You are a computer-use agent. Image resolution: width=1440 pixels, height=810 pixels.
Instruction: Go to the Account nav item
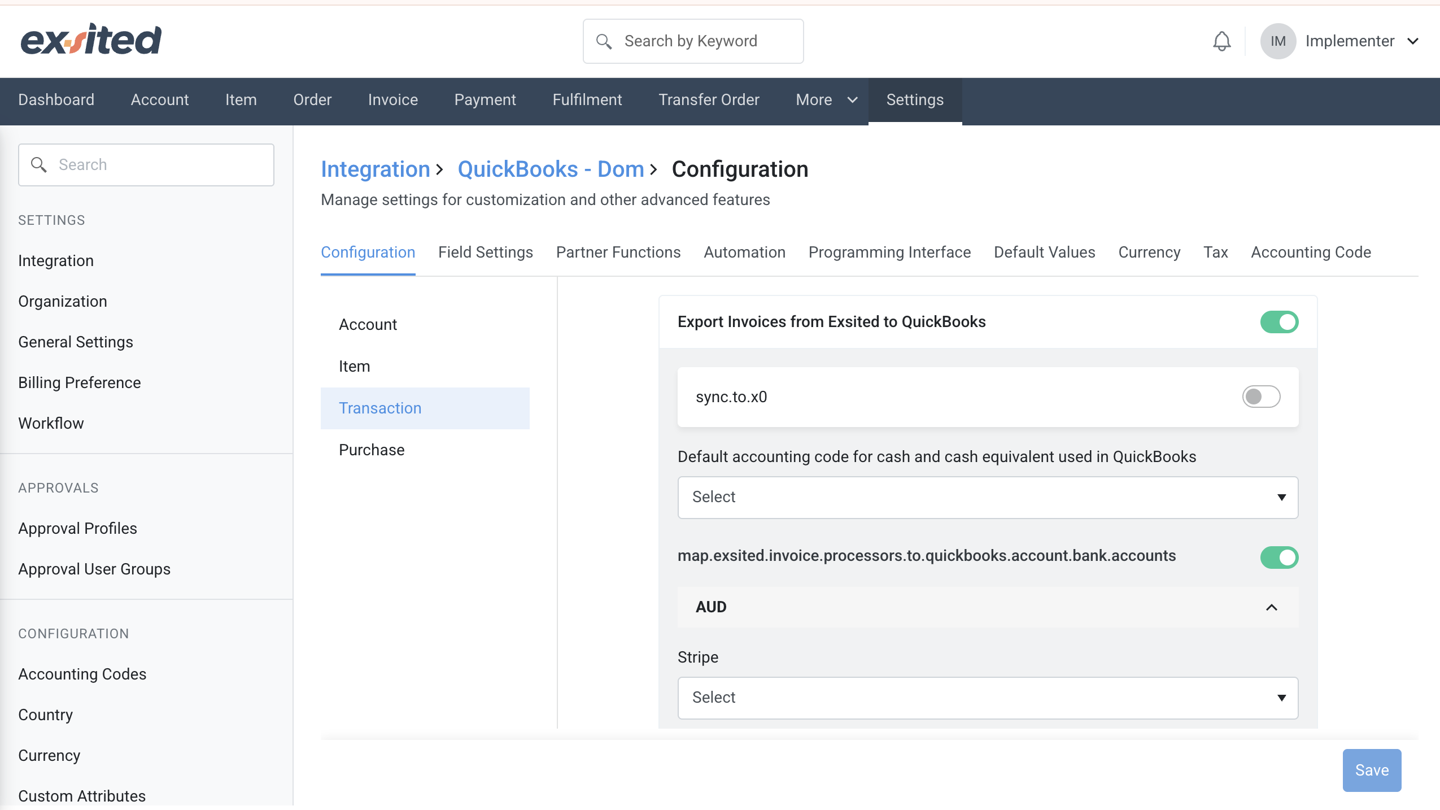pyautogui.click(x=160, y=100)
